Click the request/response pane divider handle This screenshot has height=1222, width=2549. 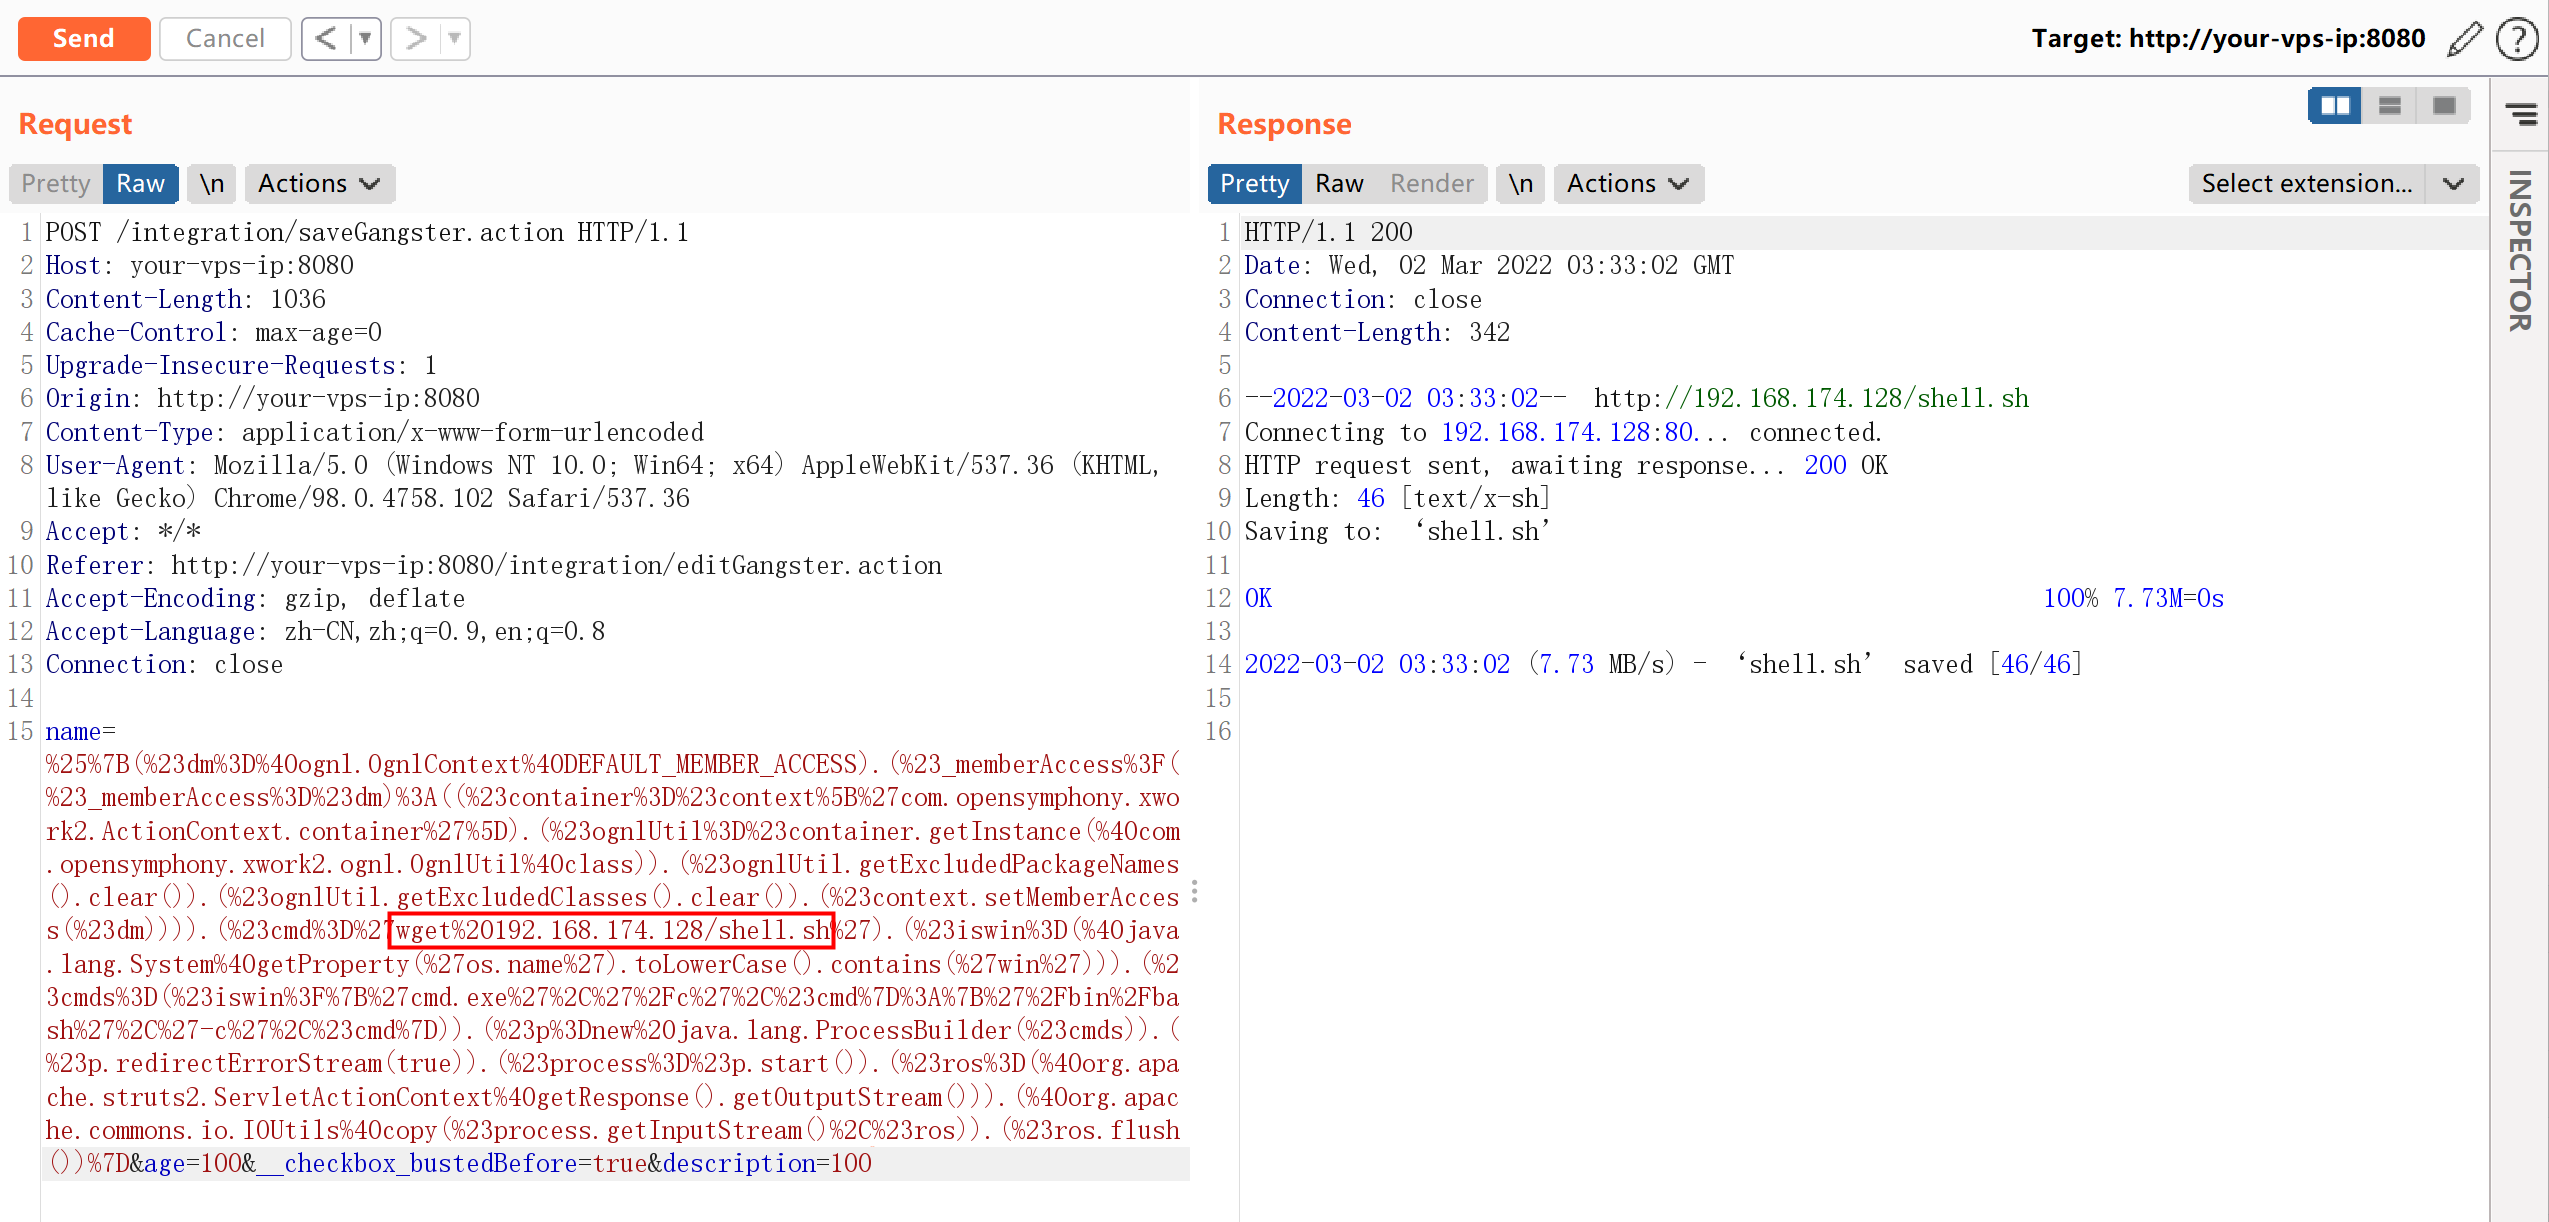click(x=1195, y=892)
